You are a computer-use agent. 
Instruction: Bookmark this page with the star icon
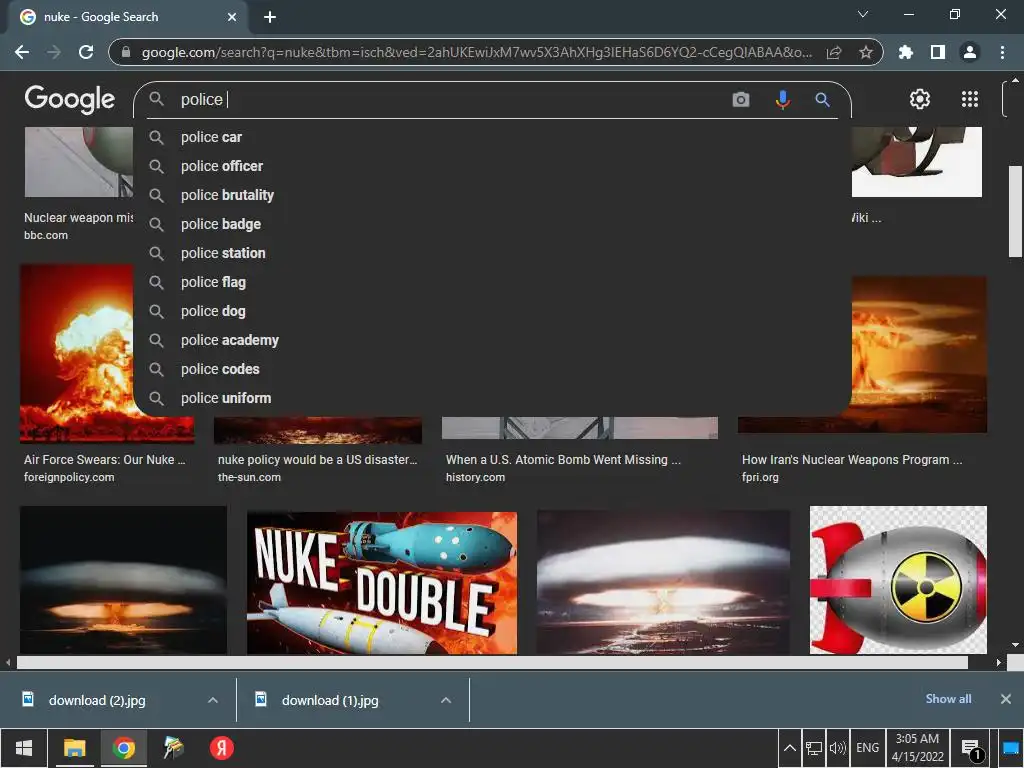click(865, 52)
